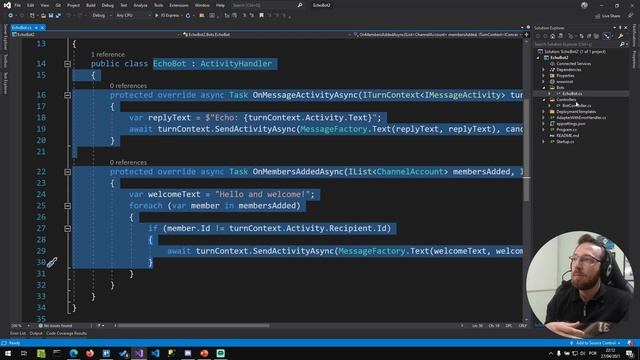Expand the Properties folder node
This screenshot has height=360, width=640.
tap(543, 76)
